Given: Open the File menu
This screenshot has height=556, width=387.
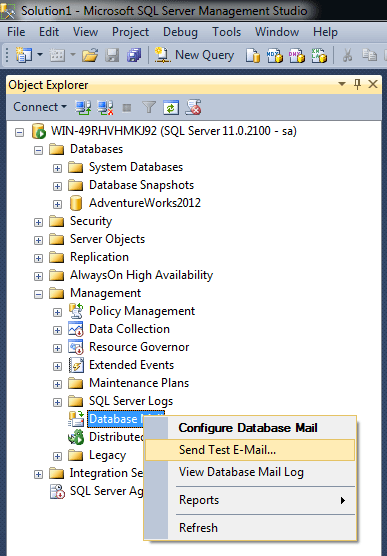Looking at the screenshot, I should pyautogui.click(x=16, y=32).
